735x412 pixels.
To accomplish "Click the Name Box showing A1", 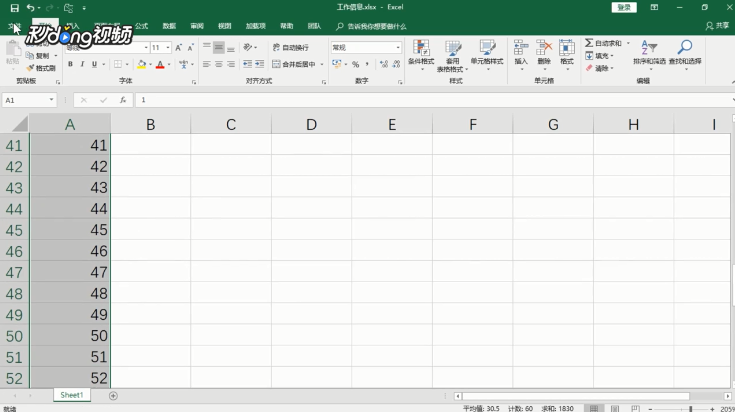I will (x=29, y=100).
